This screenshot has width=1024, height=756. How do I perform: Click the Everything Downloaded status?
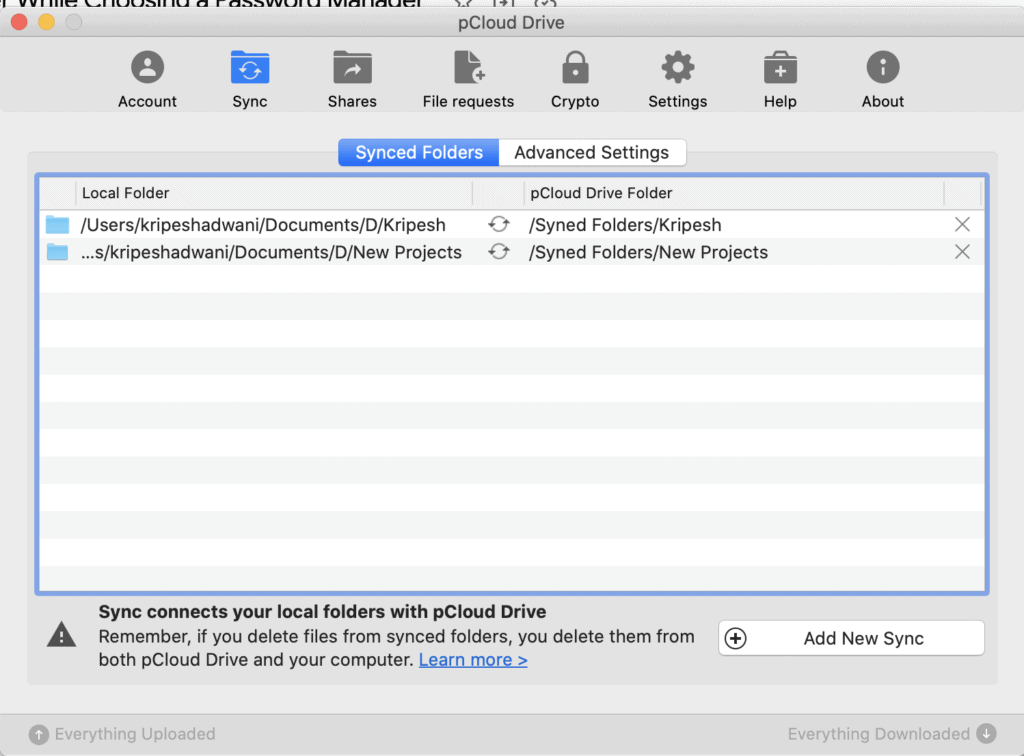tap(878, 734)
